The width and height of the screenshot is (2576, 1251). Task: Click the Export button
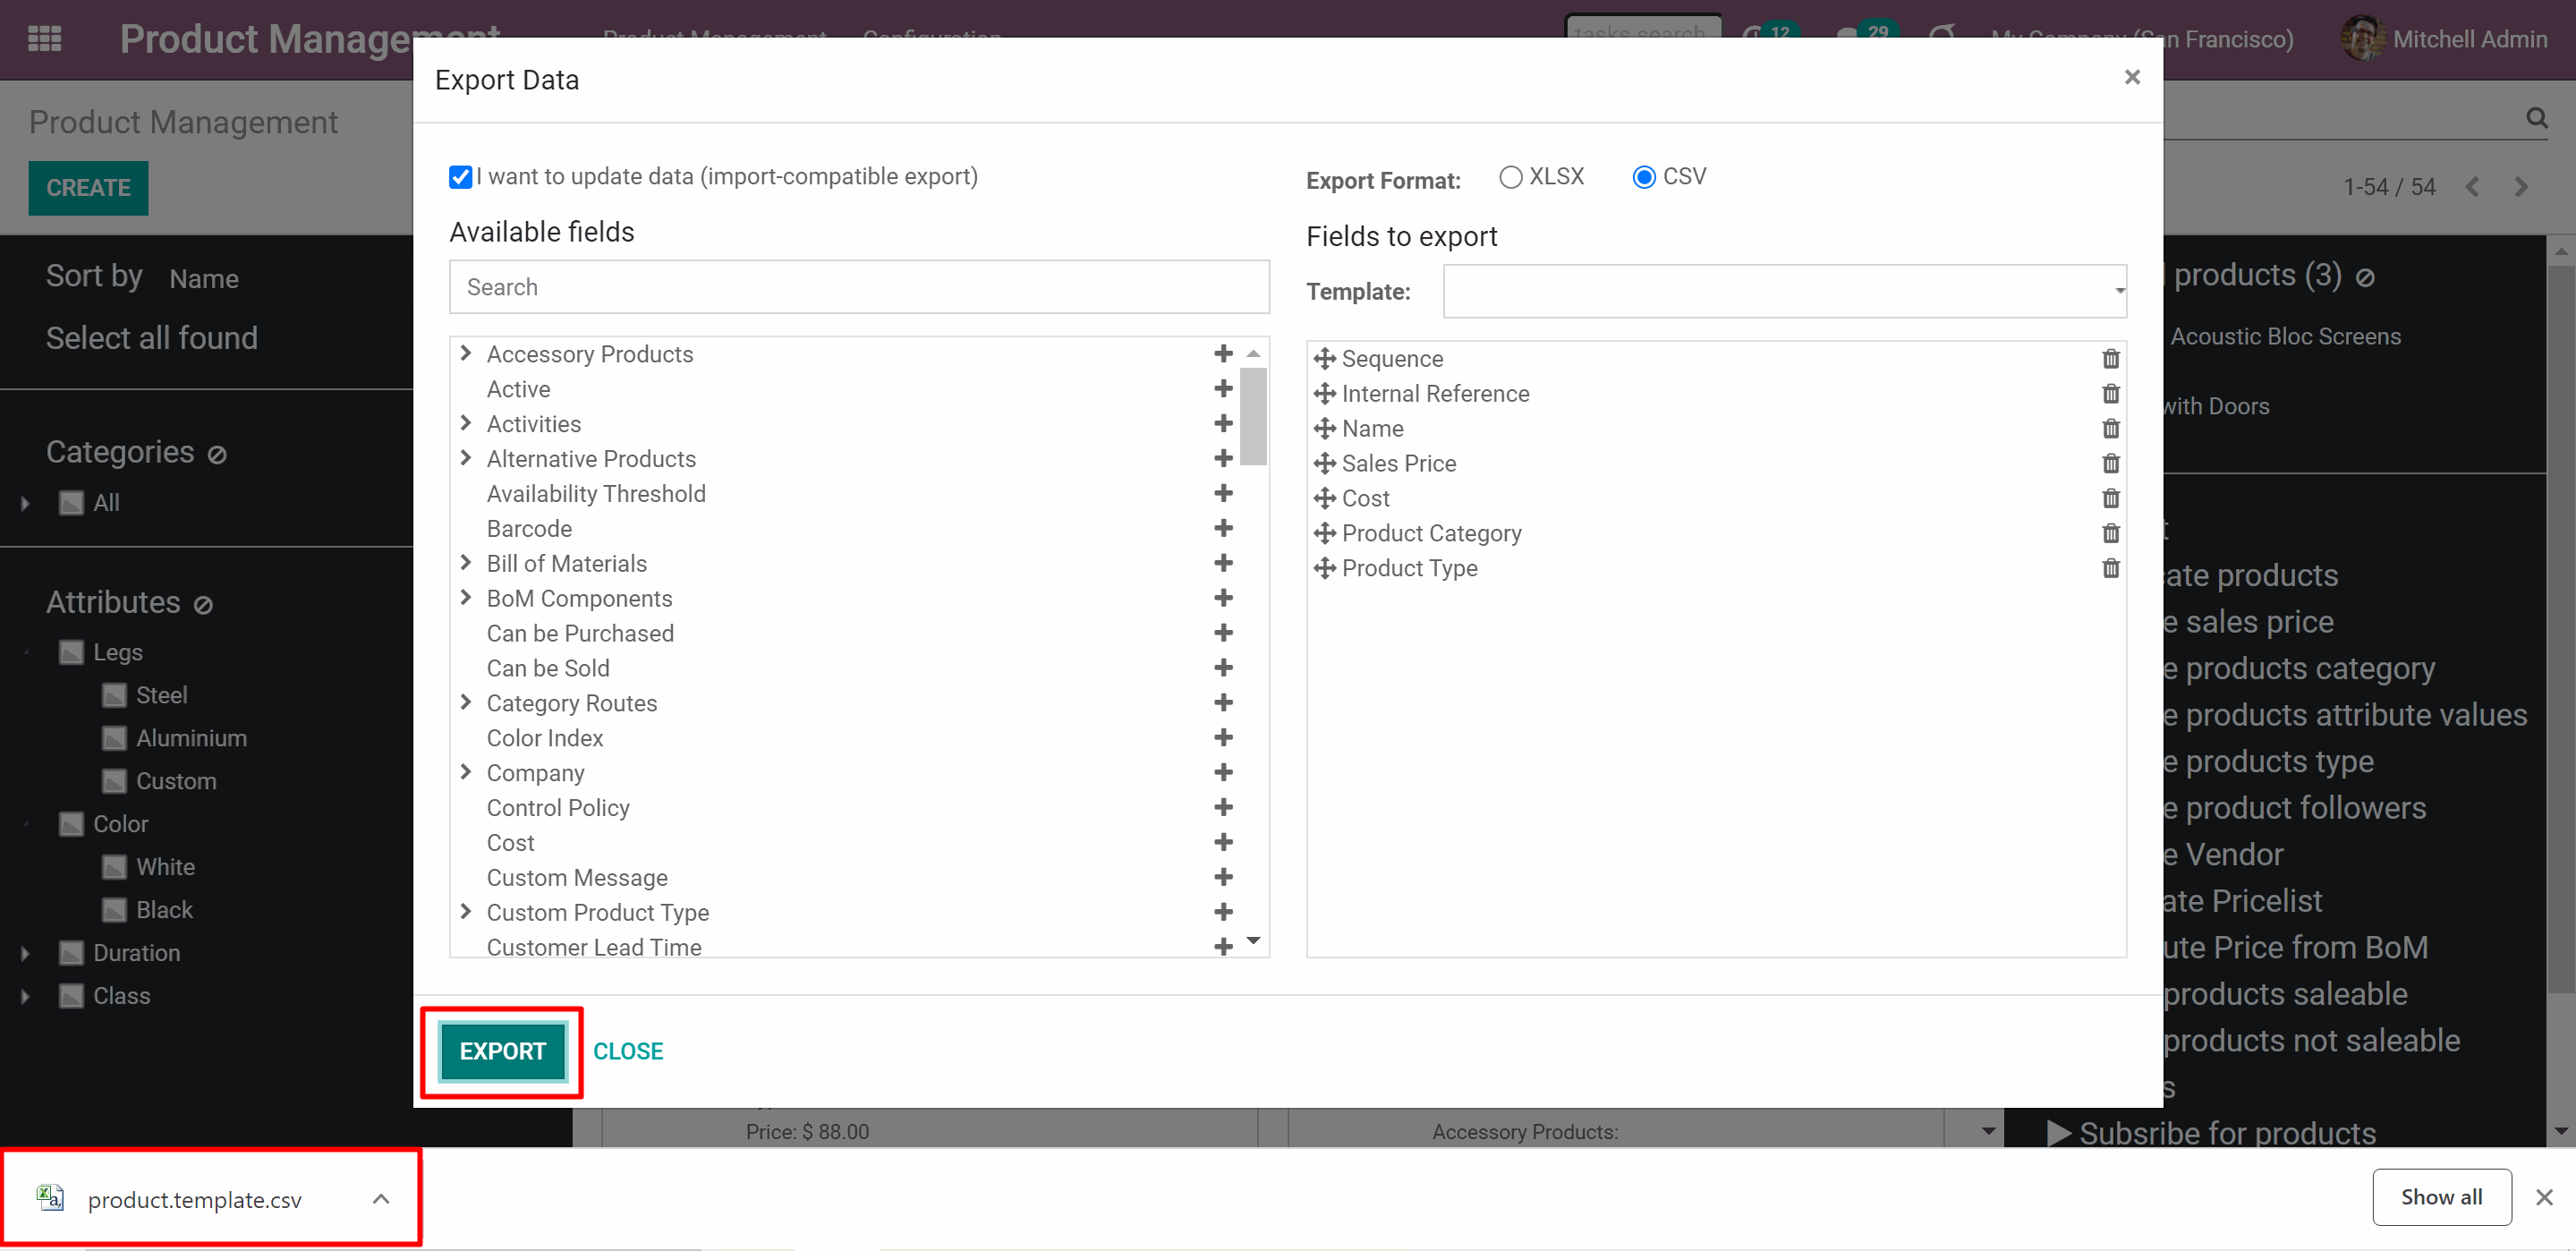coord(503,1051)
